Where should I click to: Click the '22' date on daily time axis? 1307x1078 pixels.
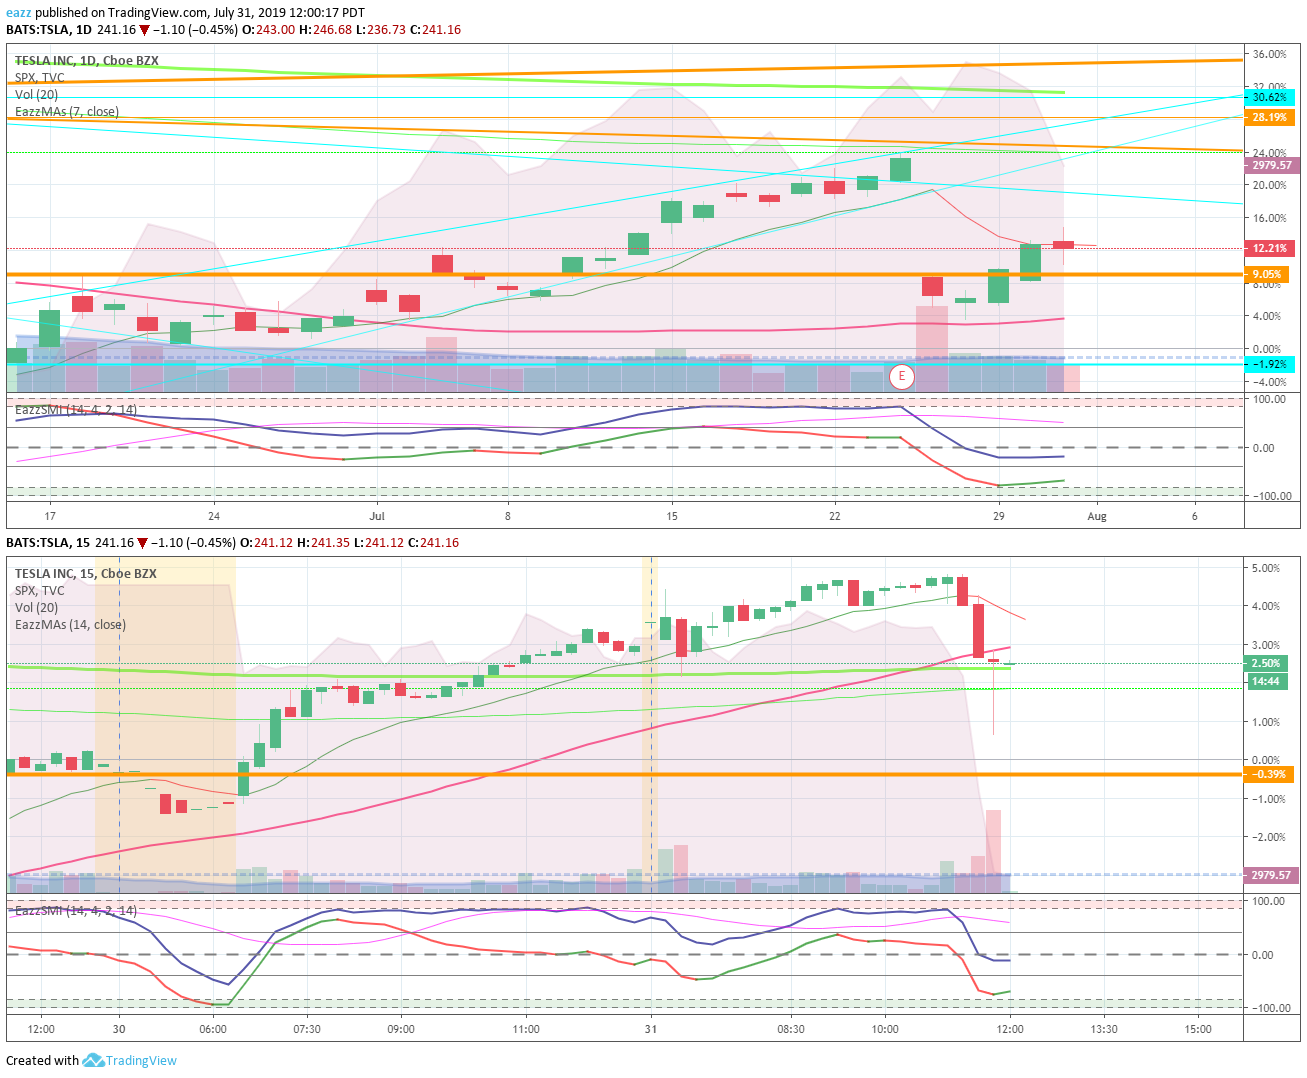click(835, 516)
